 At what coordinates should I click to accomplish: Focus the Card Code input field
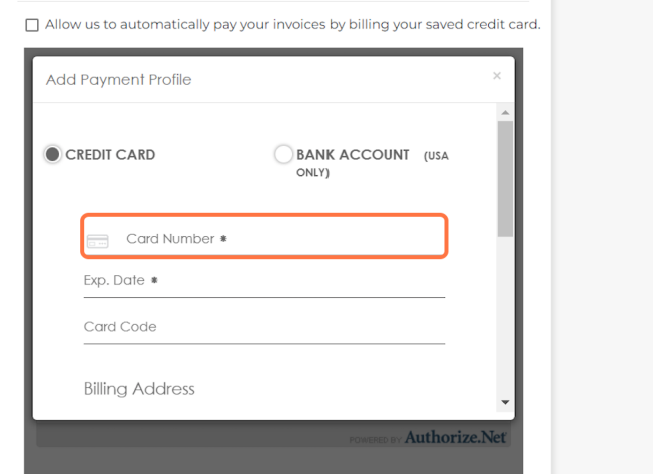[264, 328]
